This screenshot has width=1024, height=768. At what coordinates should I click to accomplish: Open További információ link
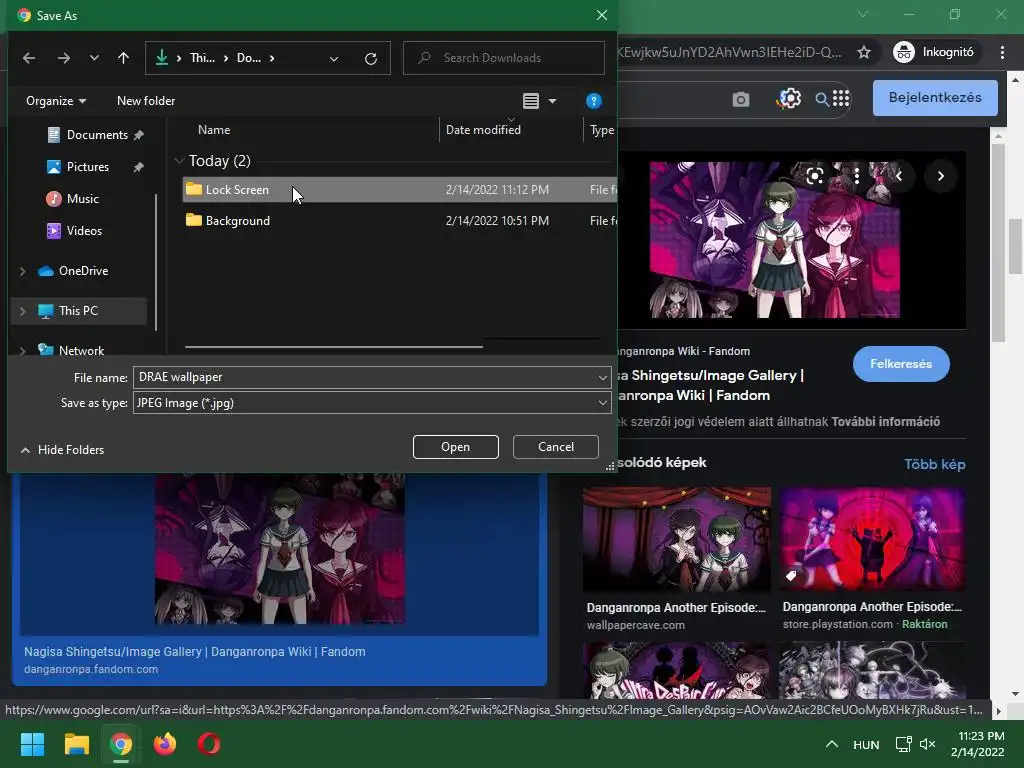(885, 422)
